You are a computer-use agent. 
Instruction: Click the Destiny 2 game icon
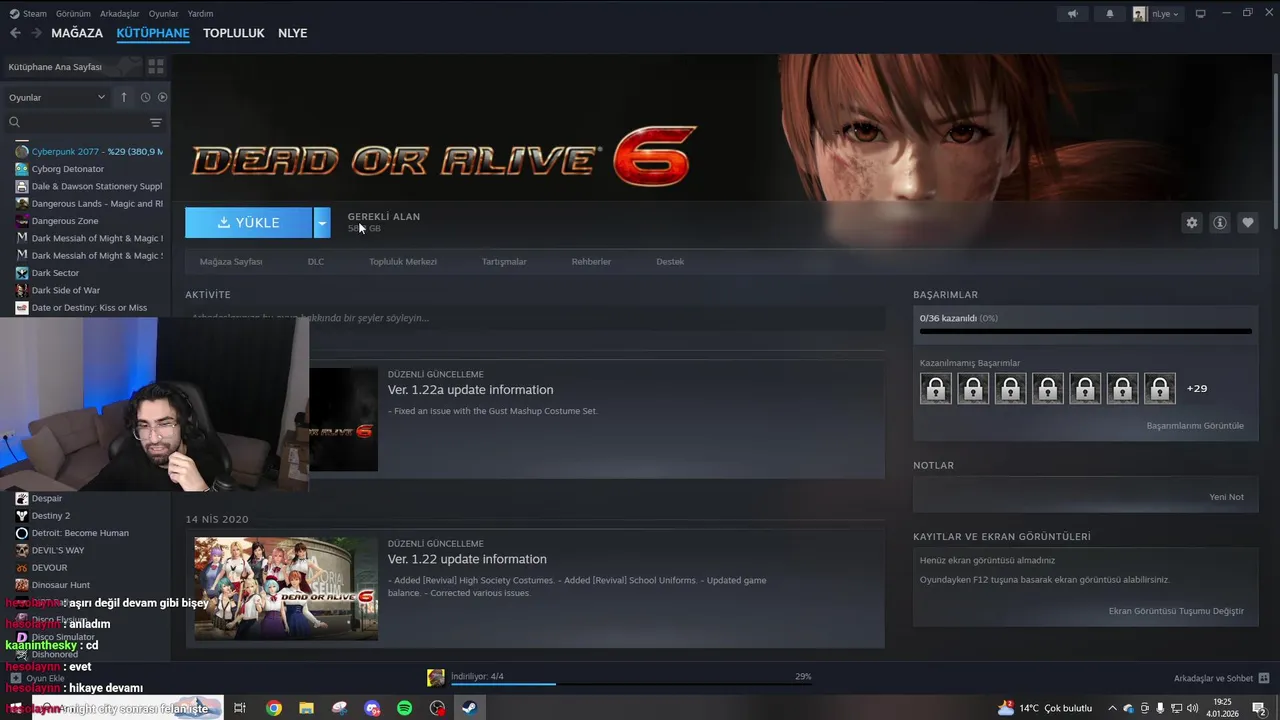tap(22, 515)
